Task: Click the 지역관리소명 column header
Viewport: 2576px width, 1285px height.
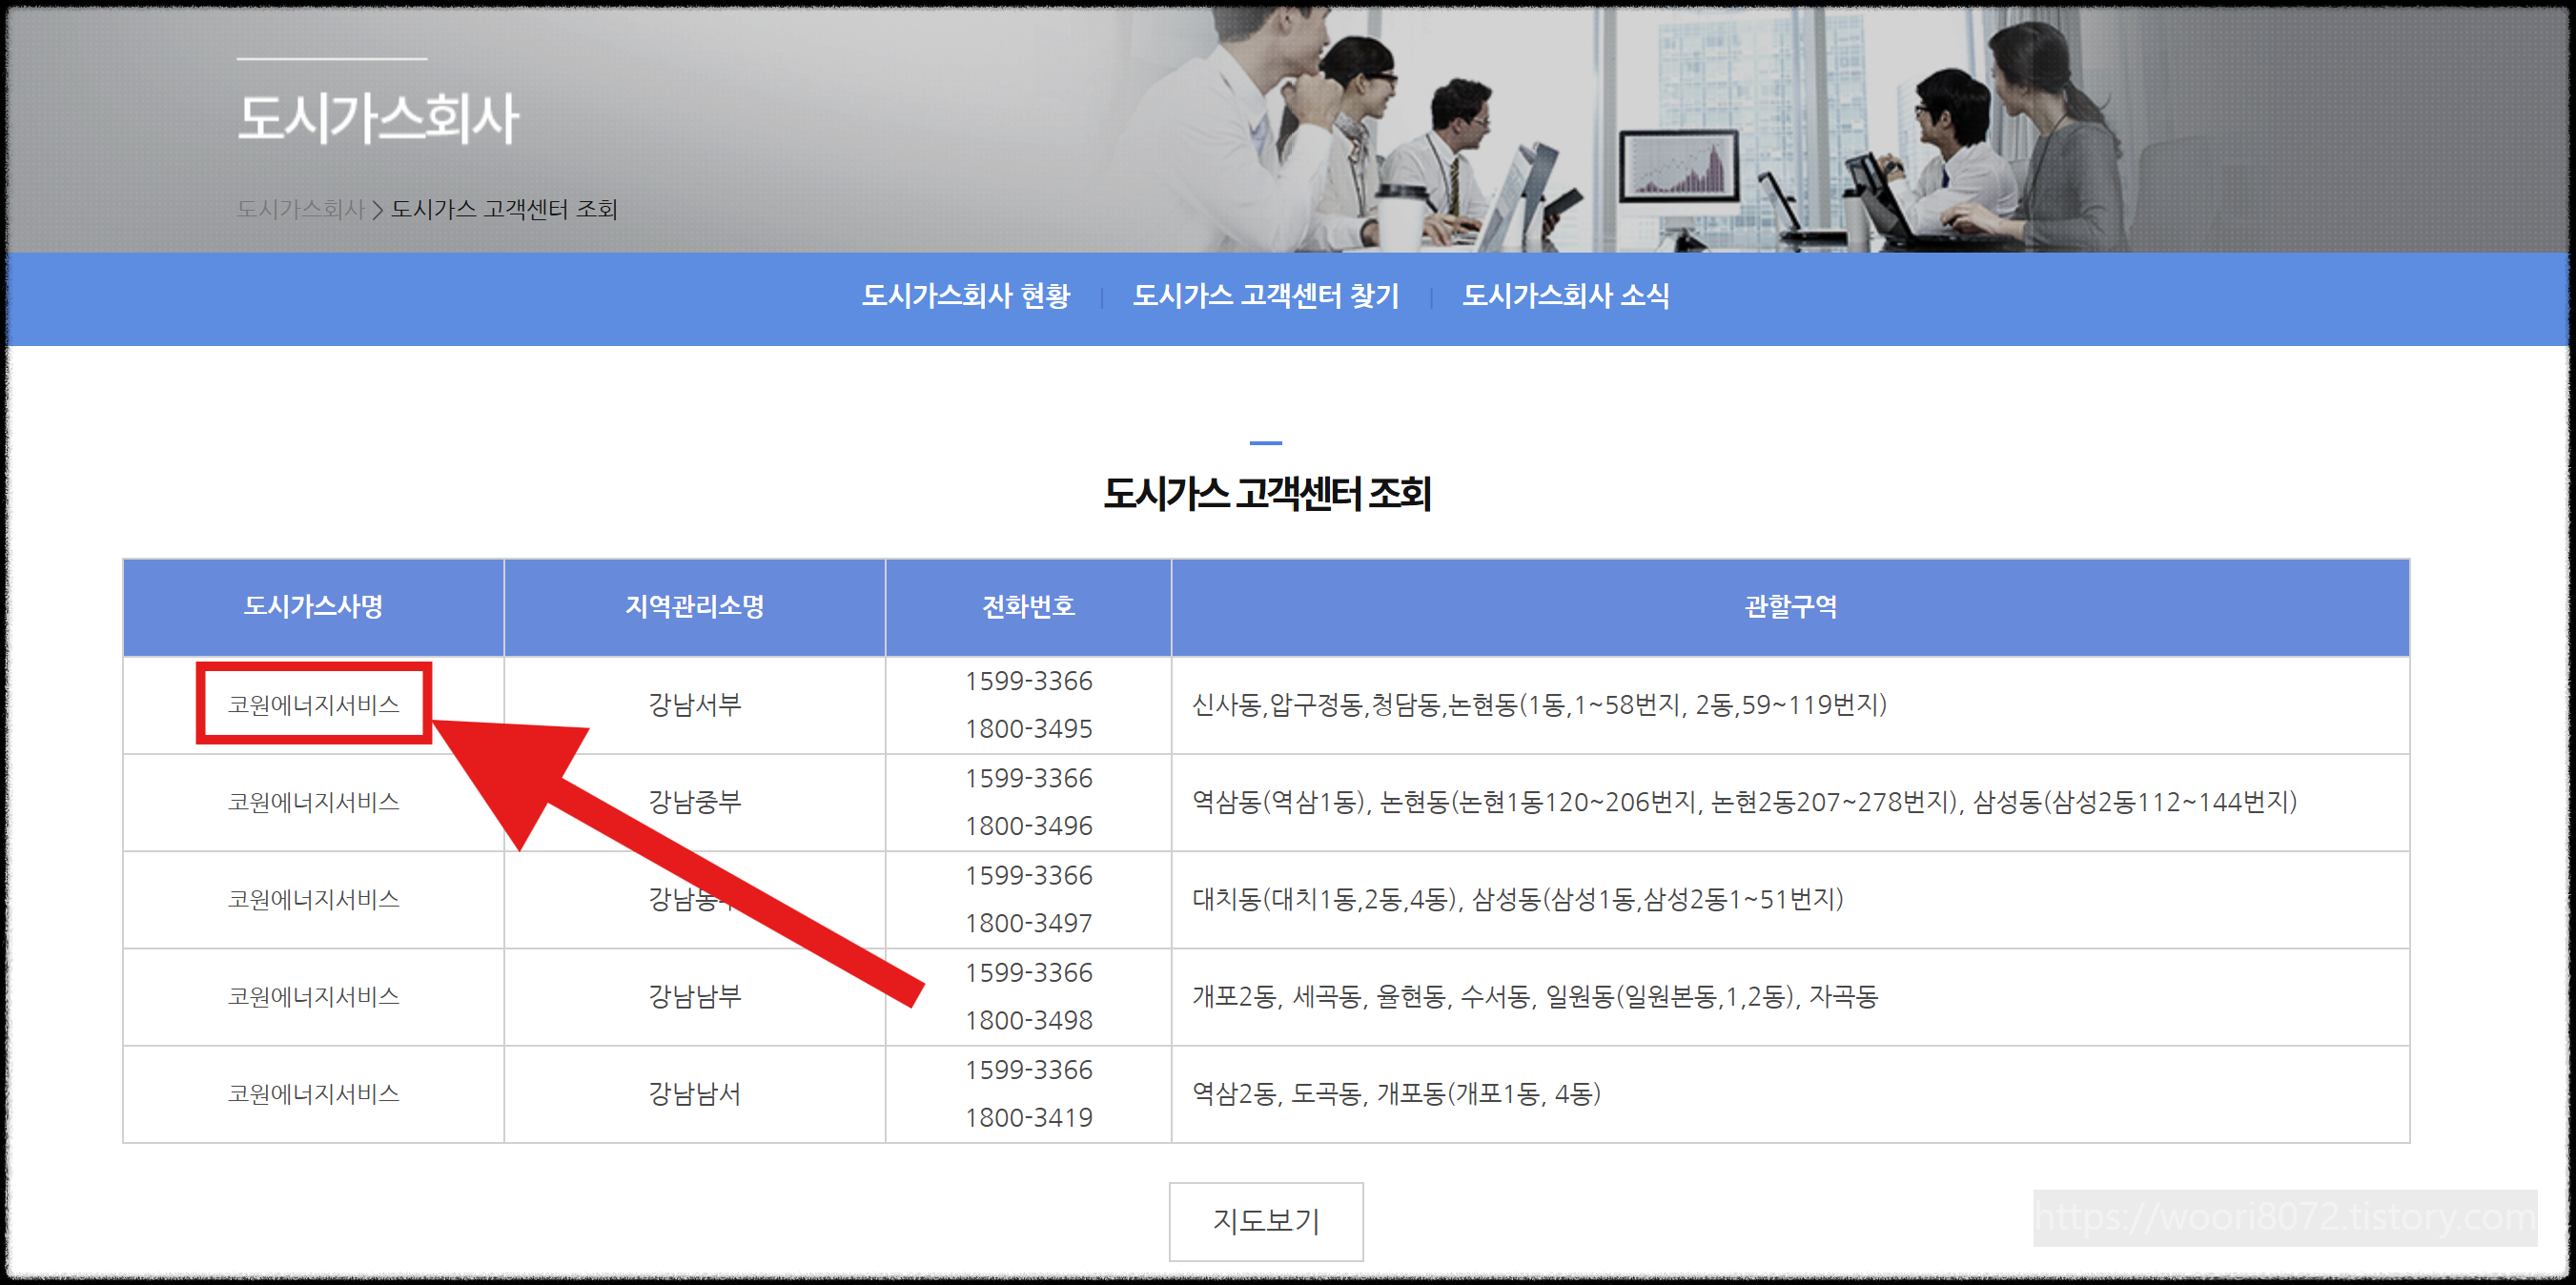Action: tap(694, 607)
